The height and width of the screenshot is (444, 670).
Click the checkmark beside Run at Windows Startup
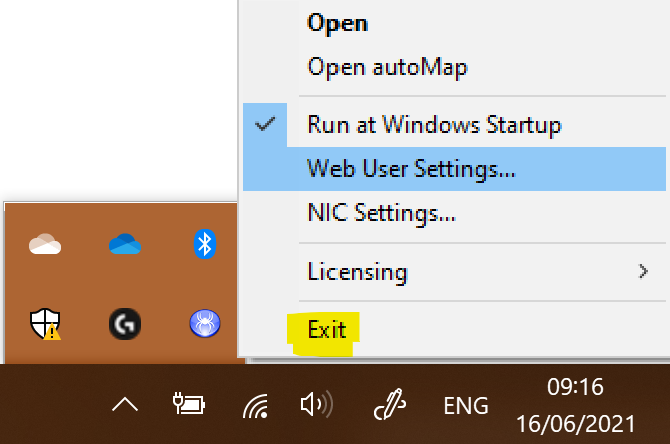point(265,124)
